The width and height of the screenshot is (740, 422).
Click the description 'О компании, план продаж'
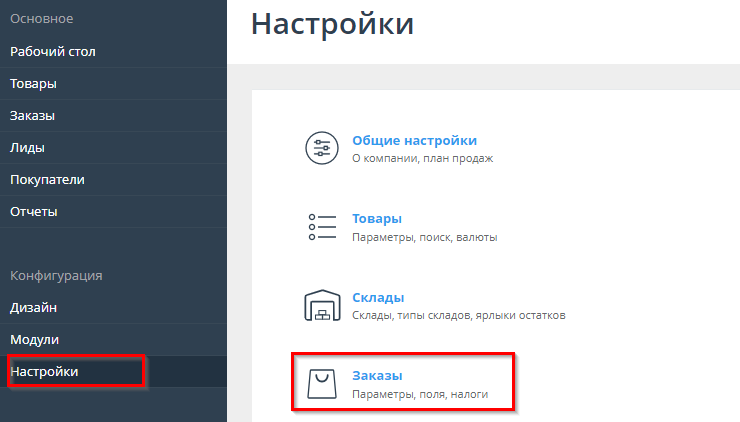point(422,158)
